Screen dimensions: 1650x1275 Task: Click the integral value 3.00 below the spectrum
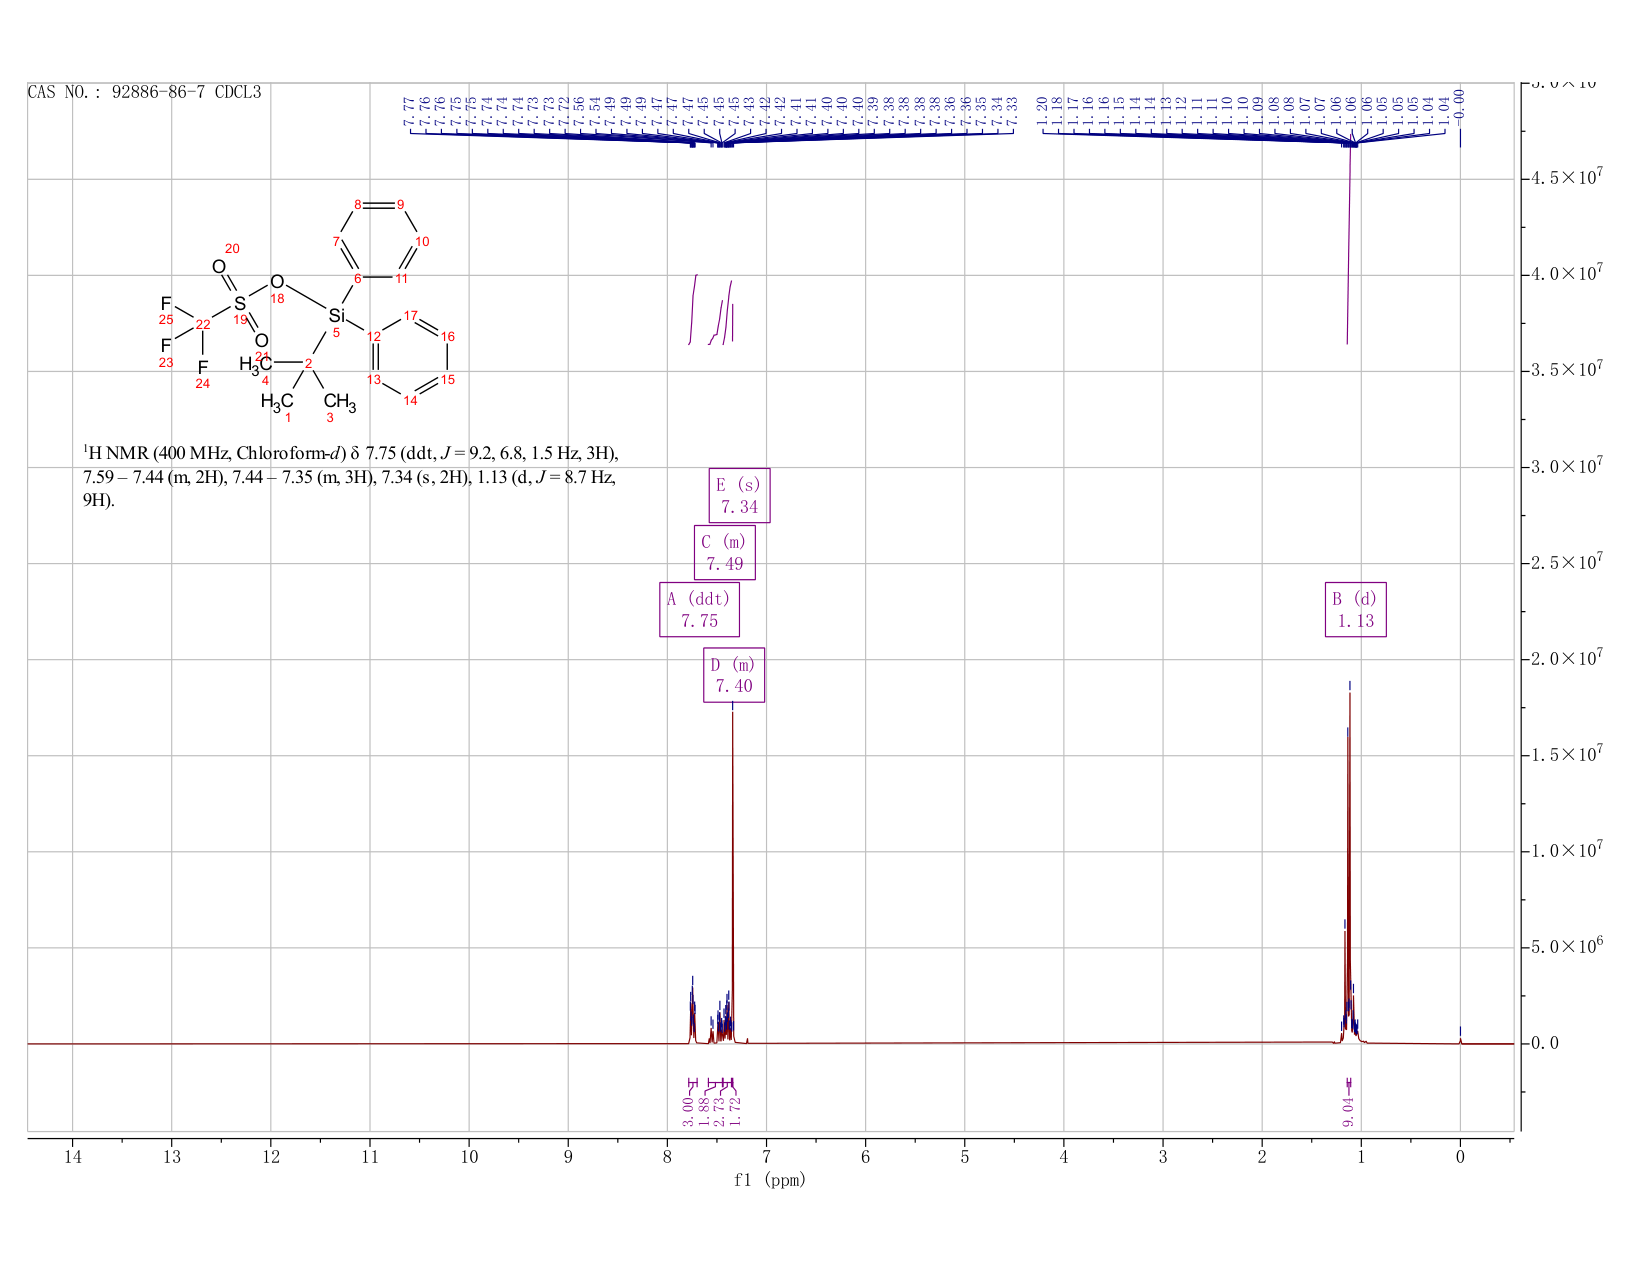click(x=688, y=1112)
